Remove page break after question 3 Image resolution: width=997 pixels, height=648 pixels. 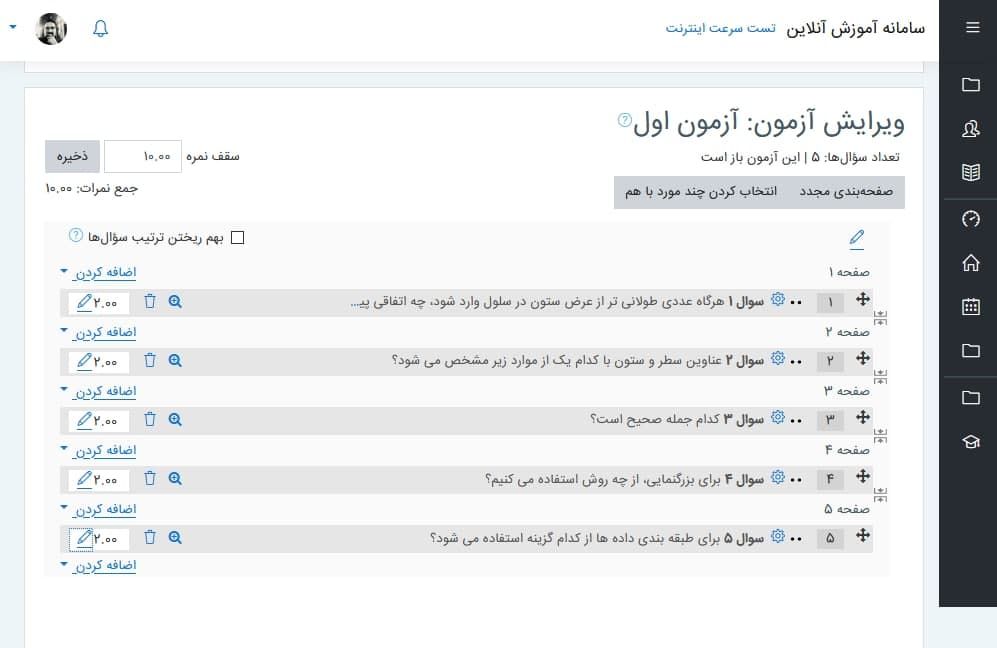tap(880, 436)
